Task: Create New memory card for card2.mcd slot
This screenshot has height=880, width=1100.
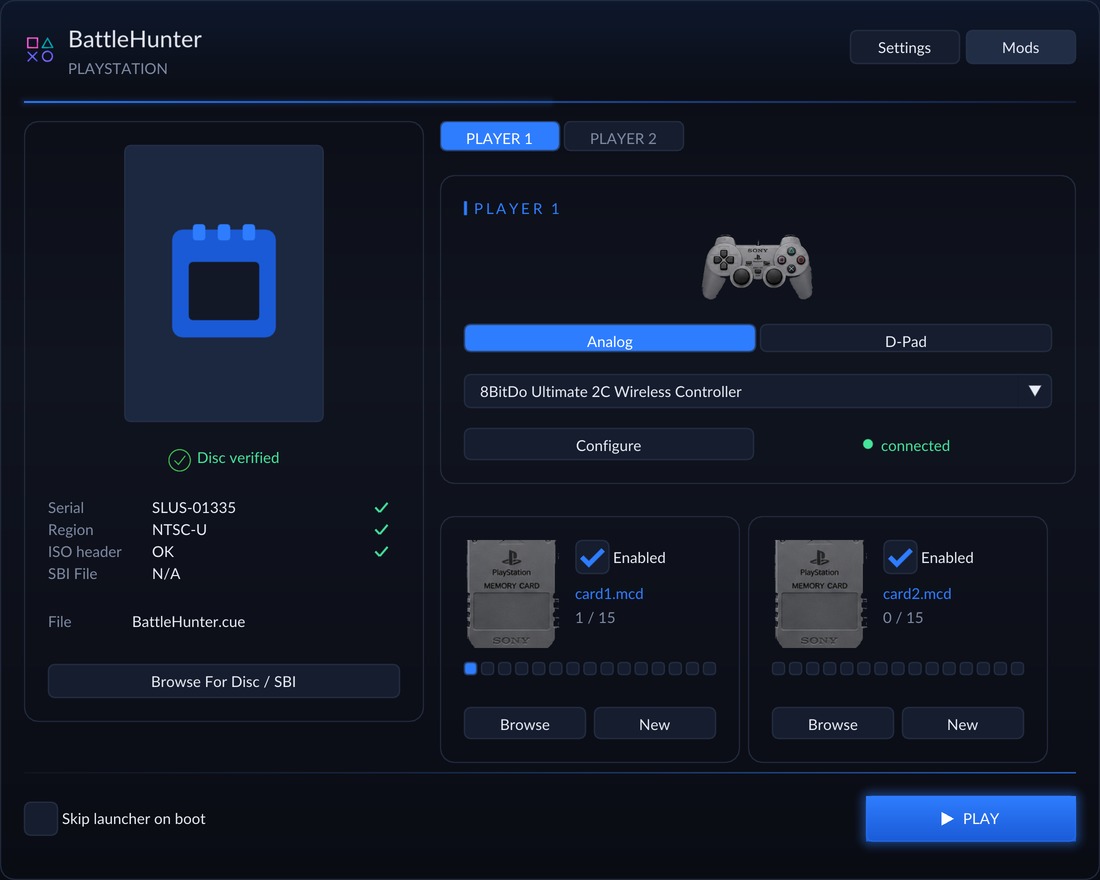Action: tap(962, 724)
